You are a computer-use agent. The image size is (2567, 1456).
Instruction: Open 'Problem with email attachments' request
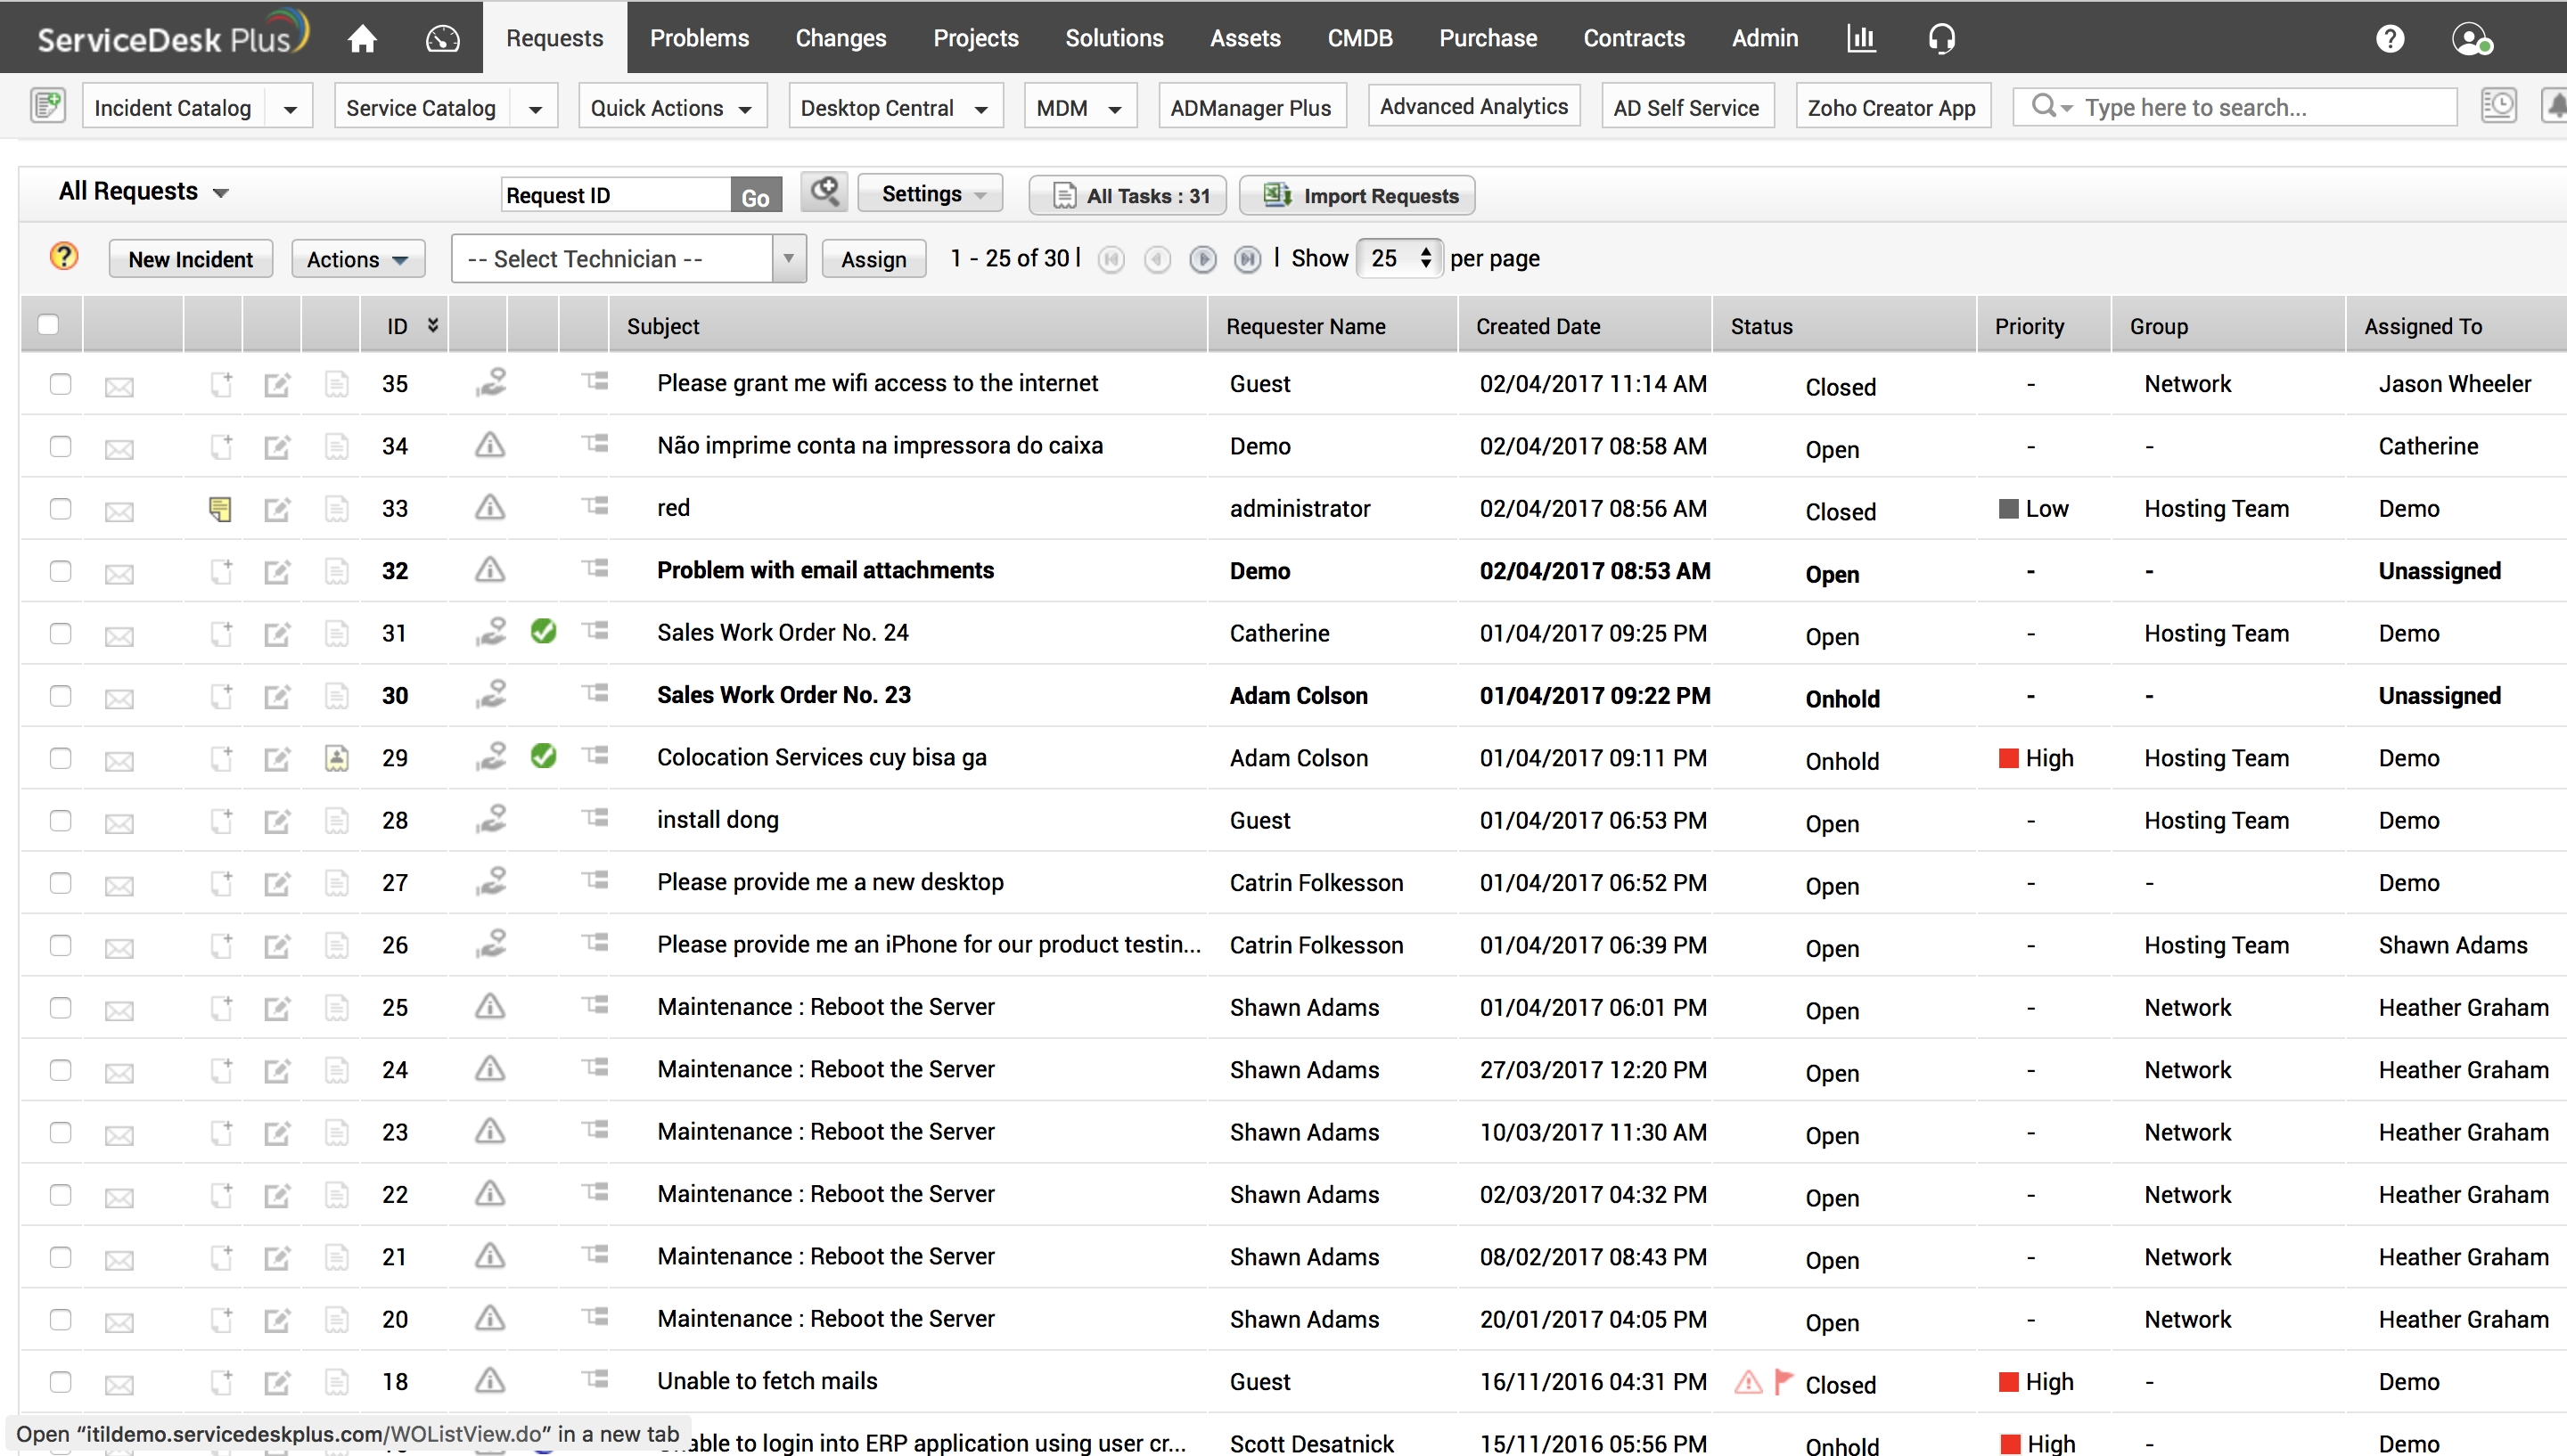point(825,570)
